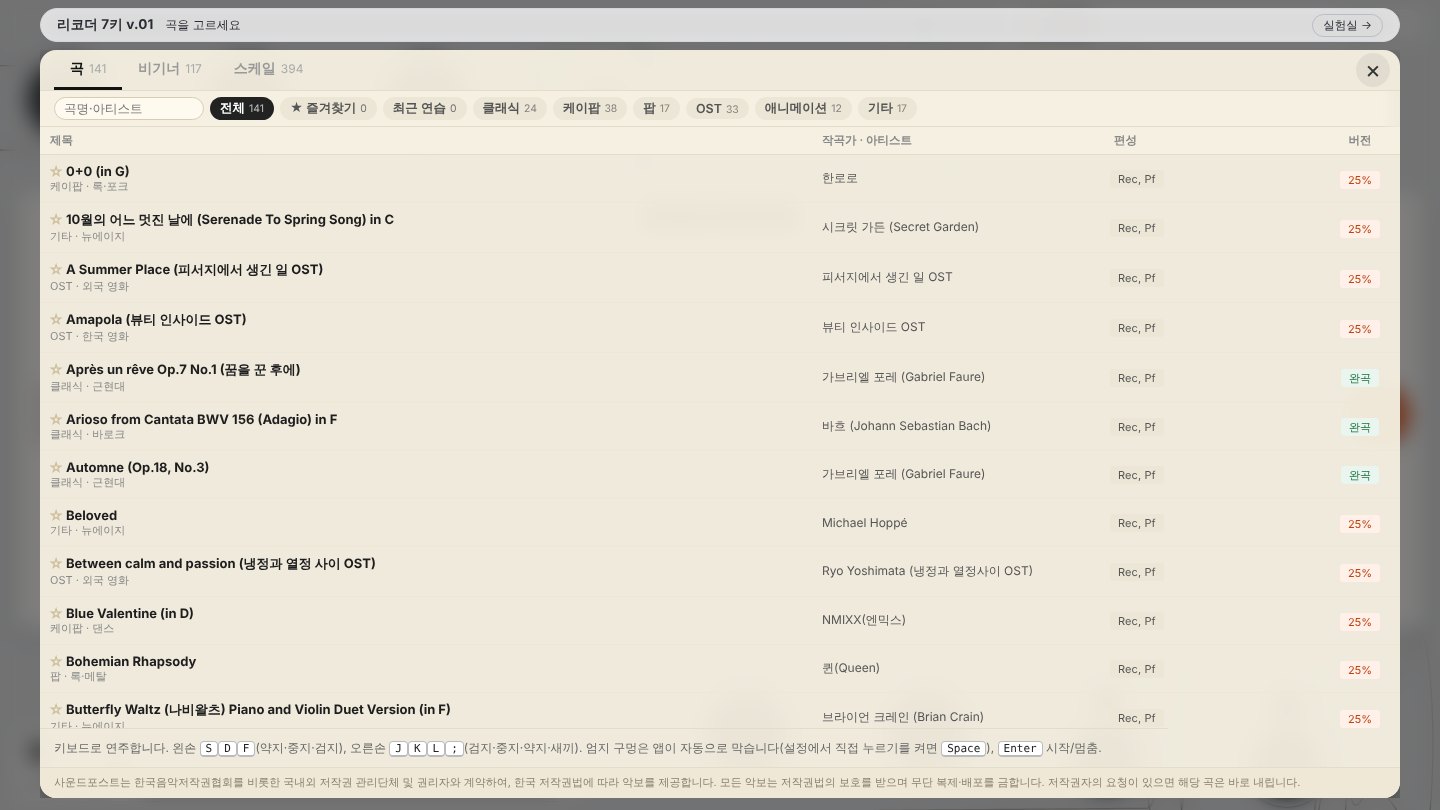Star the Automne (Op.18, No.3) song
1440x810 pixels.
click(56, 467)
